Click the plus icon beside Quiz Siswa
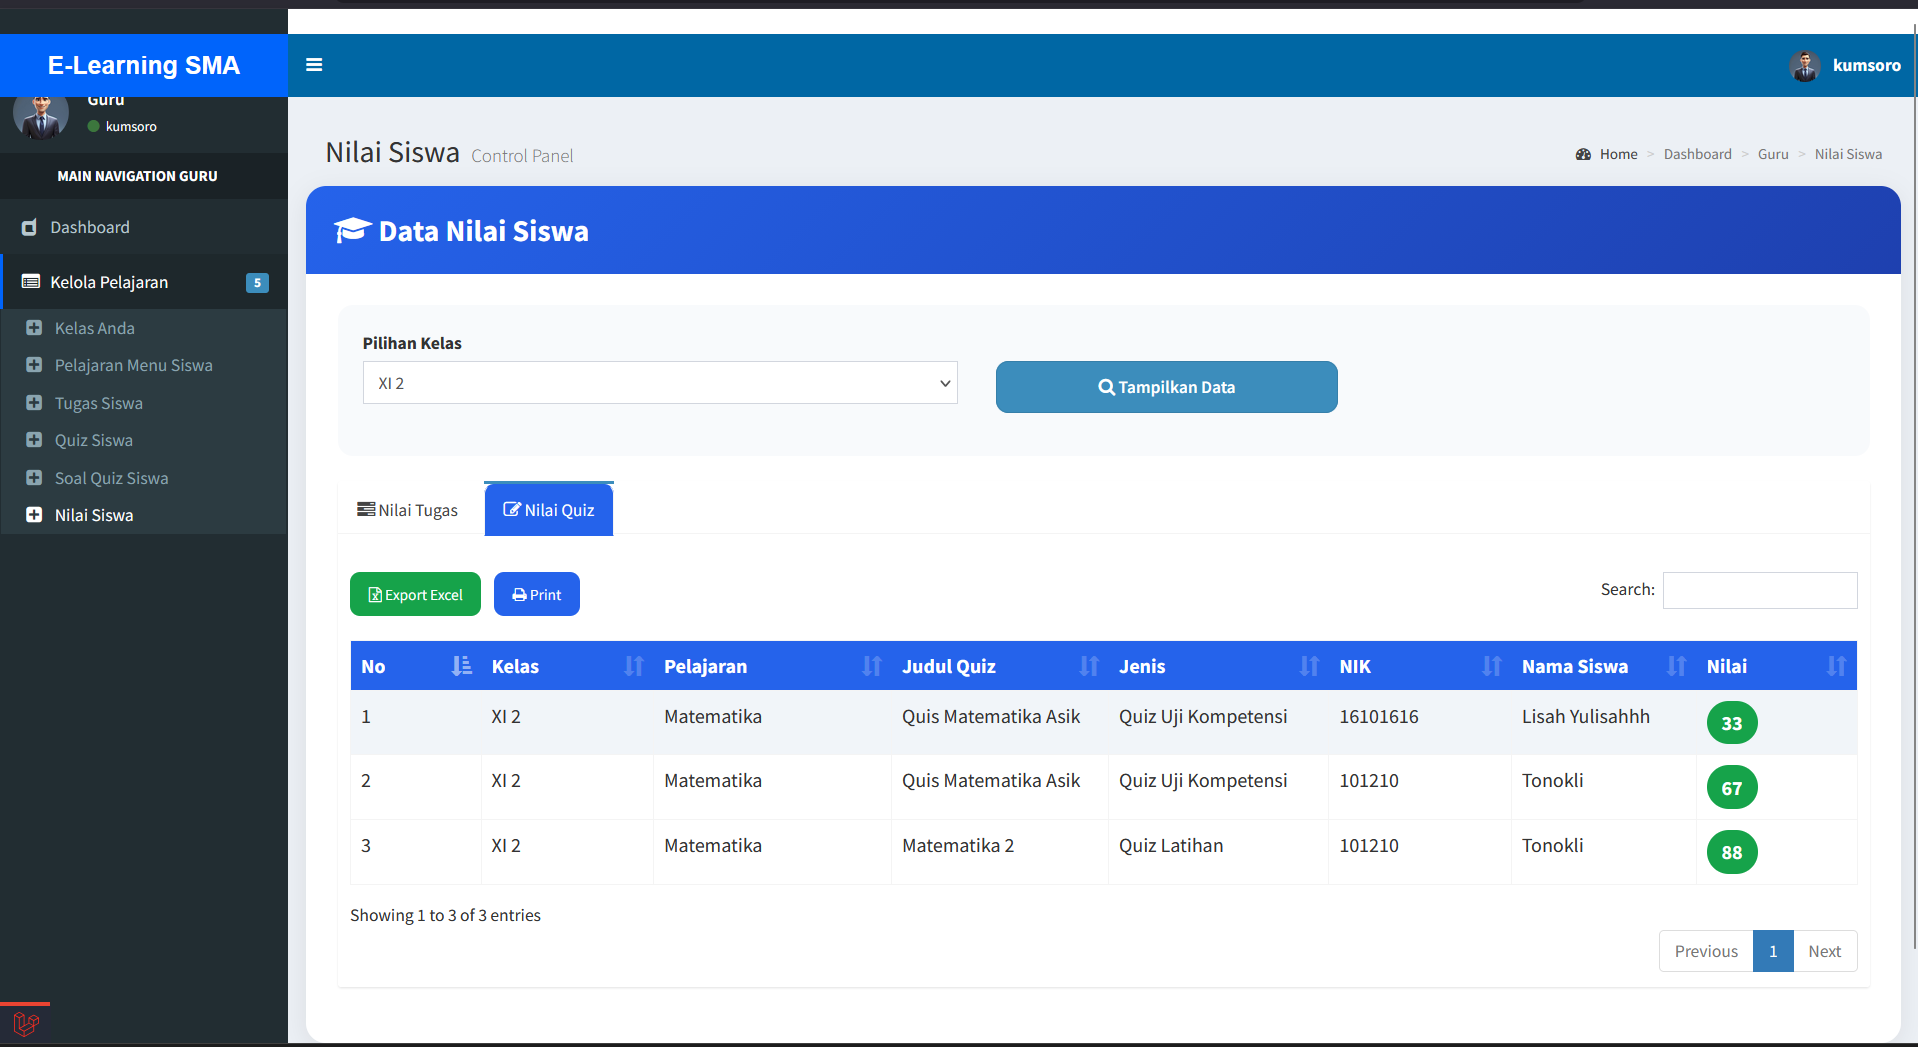 pos(34,440)
